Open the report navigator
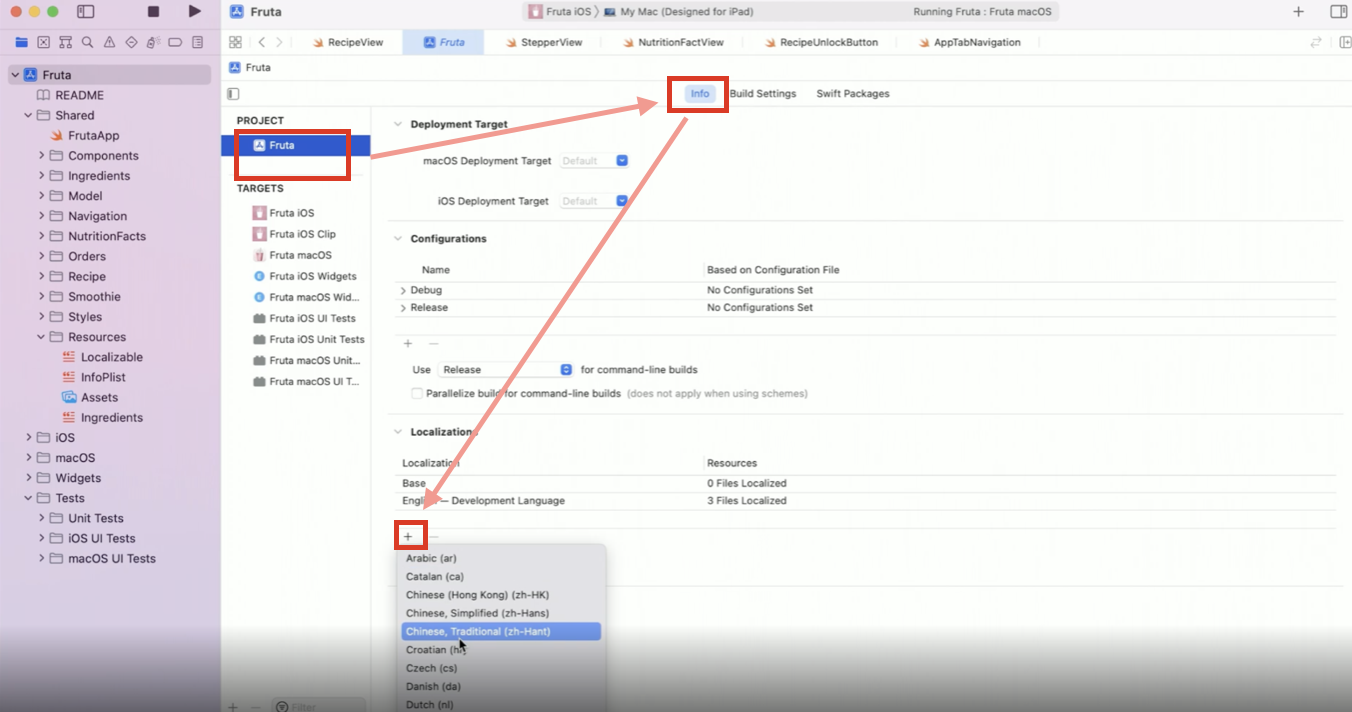This screenshot has height=712, width=1352. (x=197, y=42)
